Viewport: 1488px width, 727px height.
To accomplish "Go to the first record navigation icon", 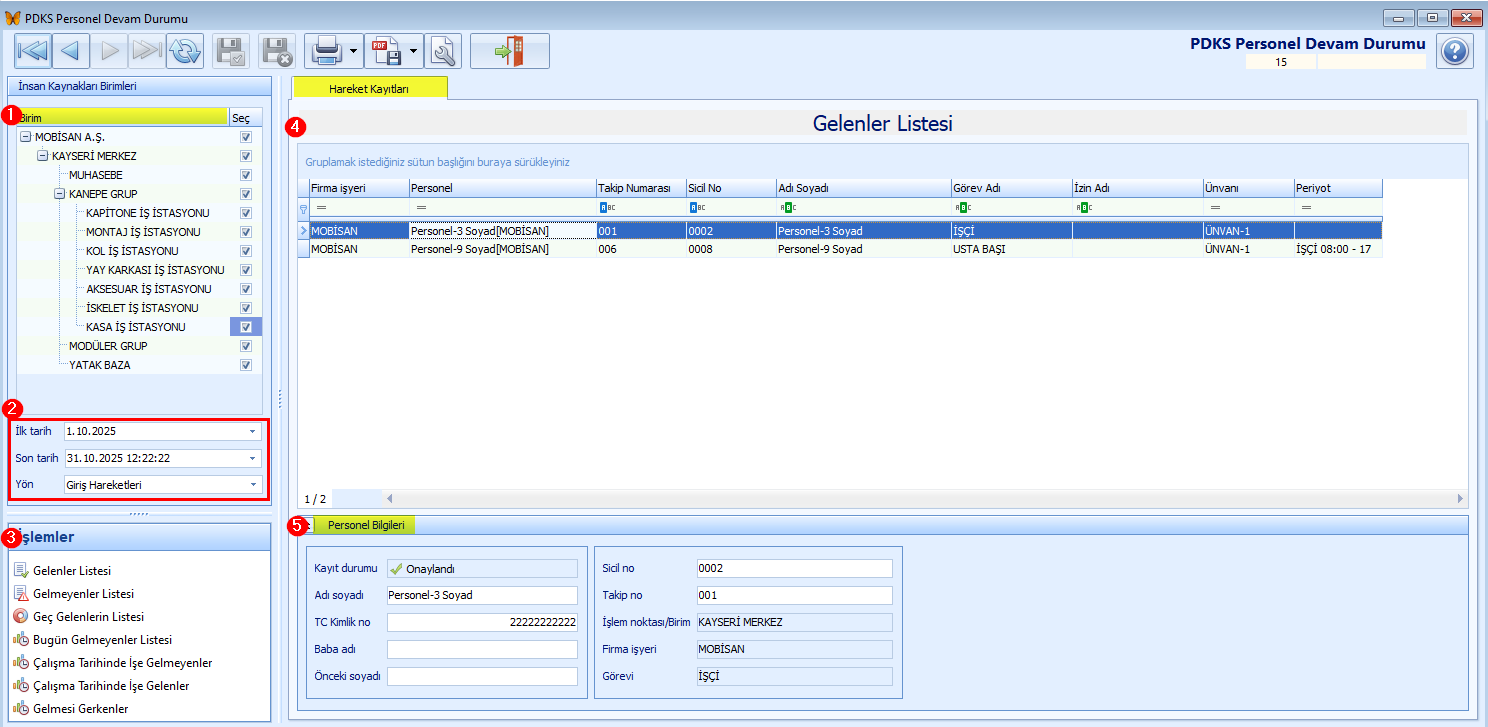I will tap(33, 51).
